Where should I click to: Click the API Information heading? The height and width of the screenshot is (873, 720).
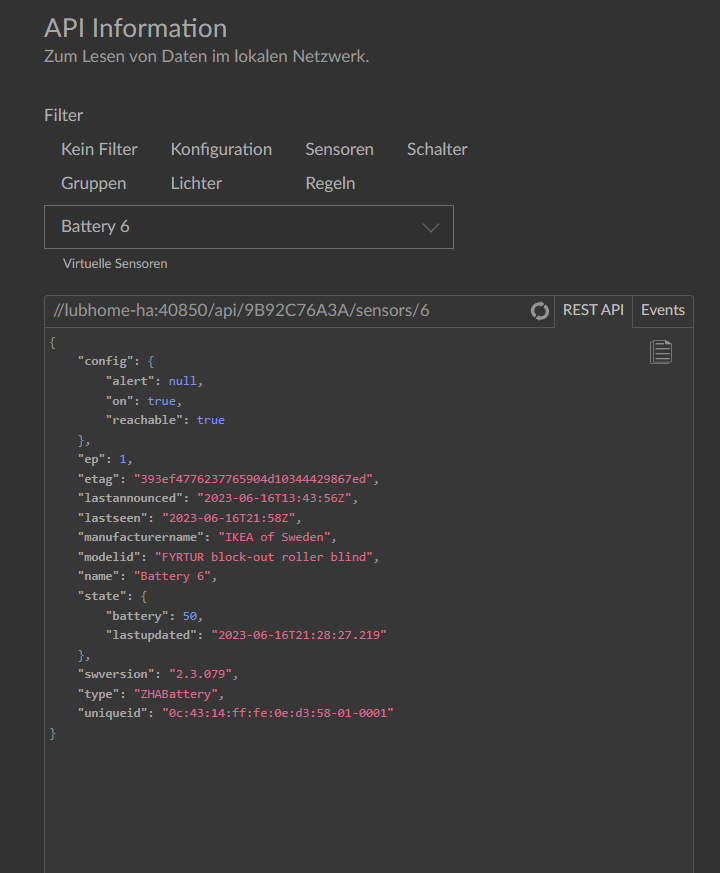pos(136,28)
